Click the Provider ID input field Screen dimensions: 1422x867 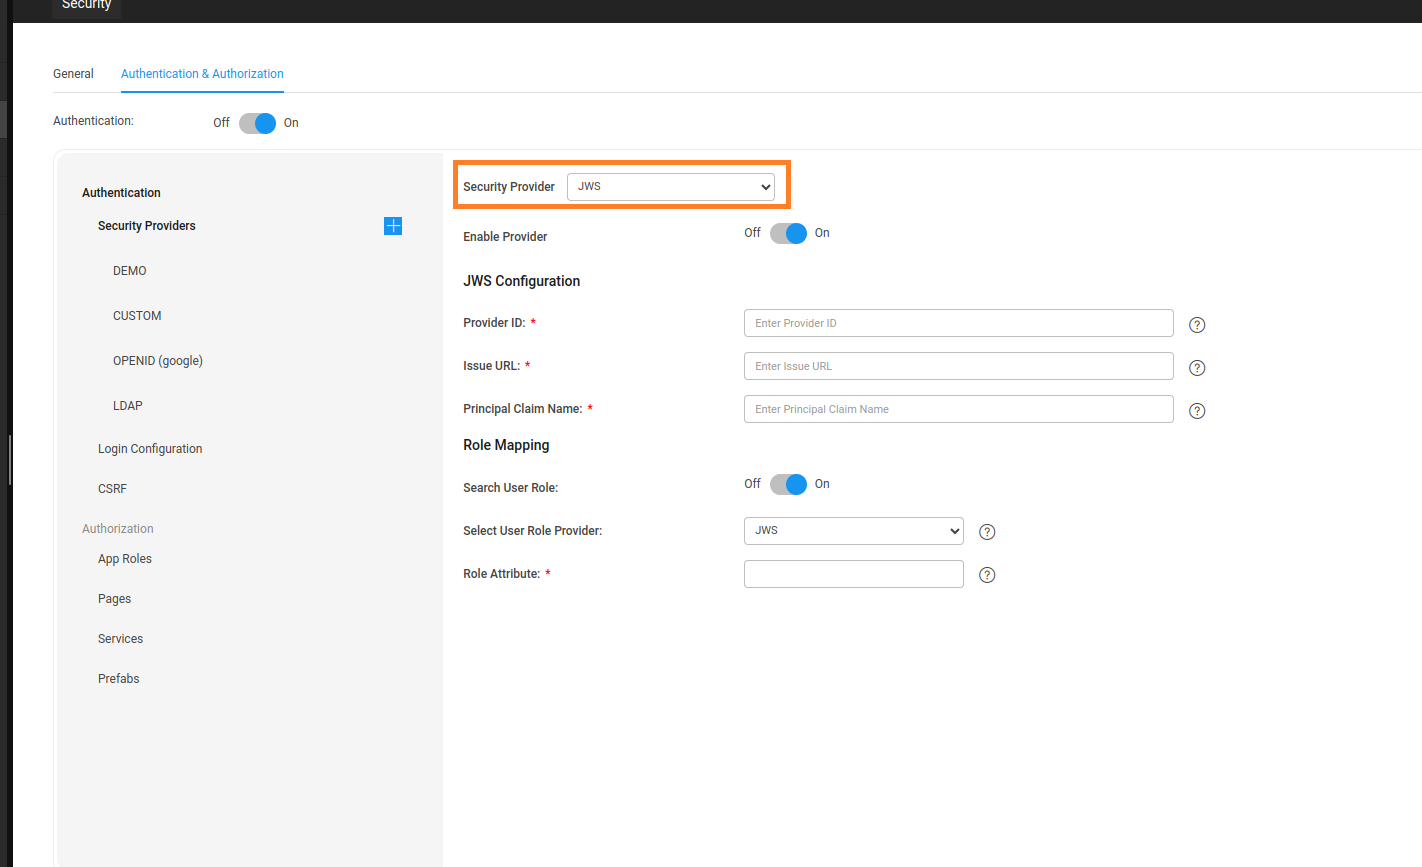[958, 323]
